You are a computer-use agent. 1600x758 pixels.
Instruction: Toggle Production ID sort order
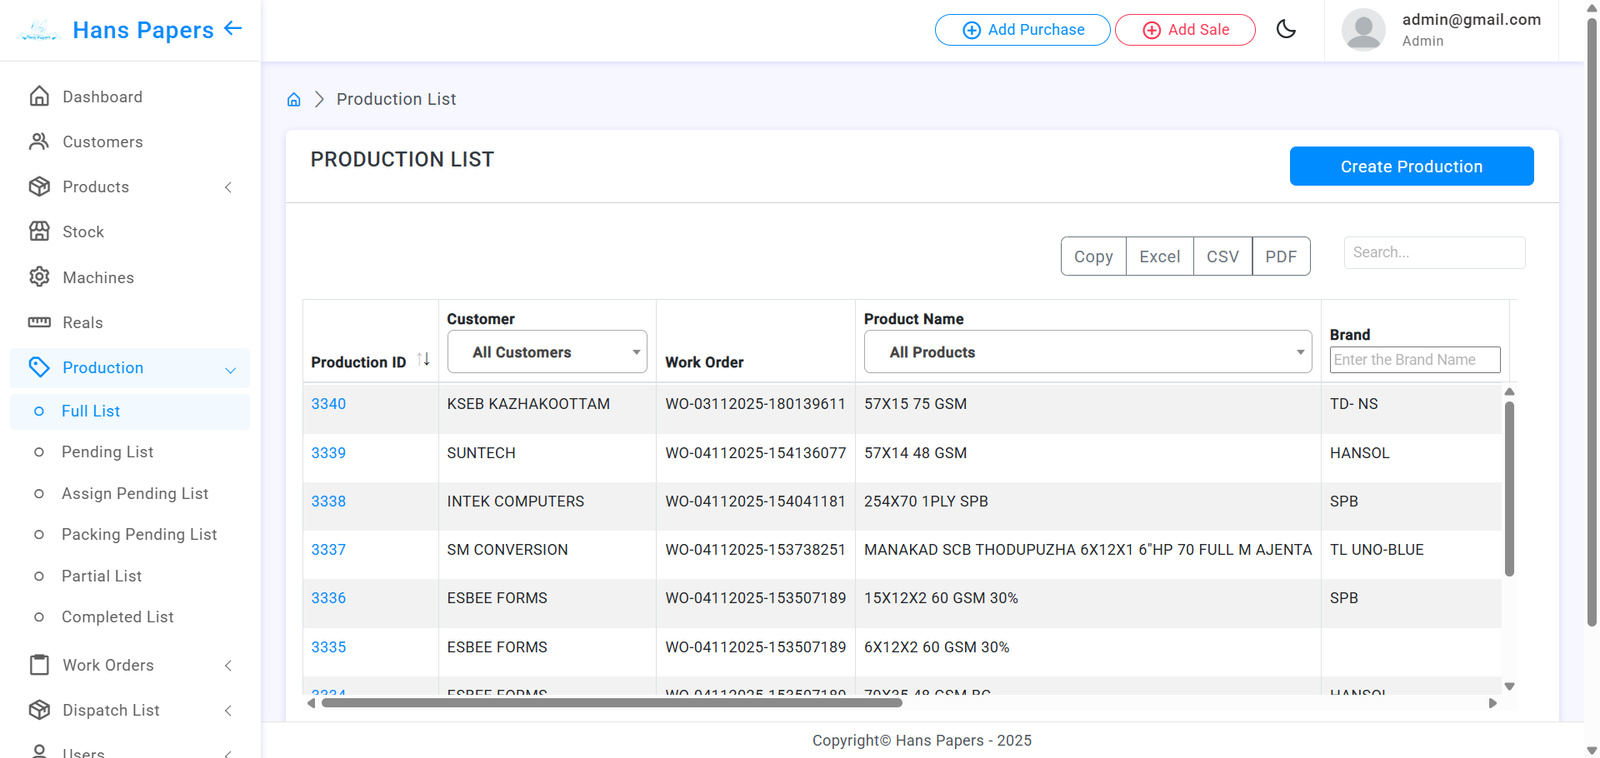[424, 360]
